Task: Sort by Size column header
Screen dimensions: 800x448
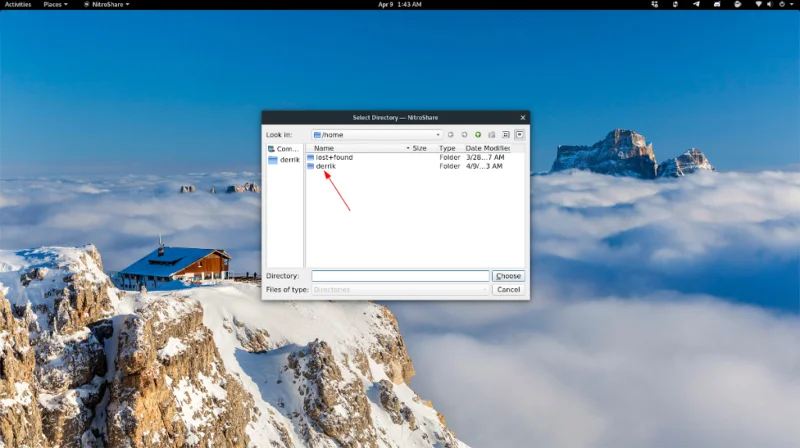Action: tap(419, 148)
